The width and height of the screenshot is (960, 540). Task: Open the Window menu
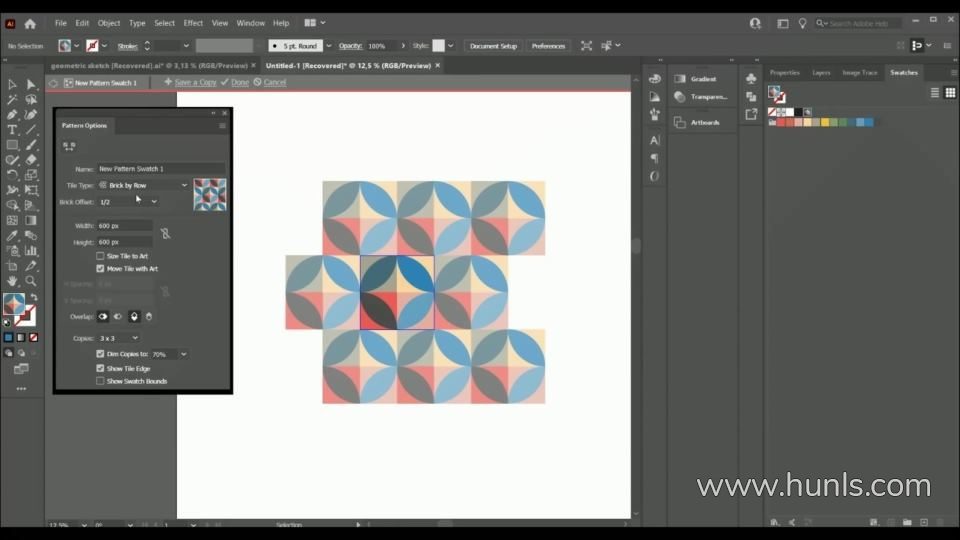(250, 23)
